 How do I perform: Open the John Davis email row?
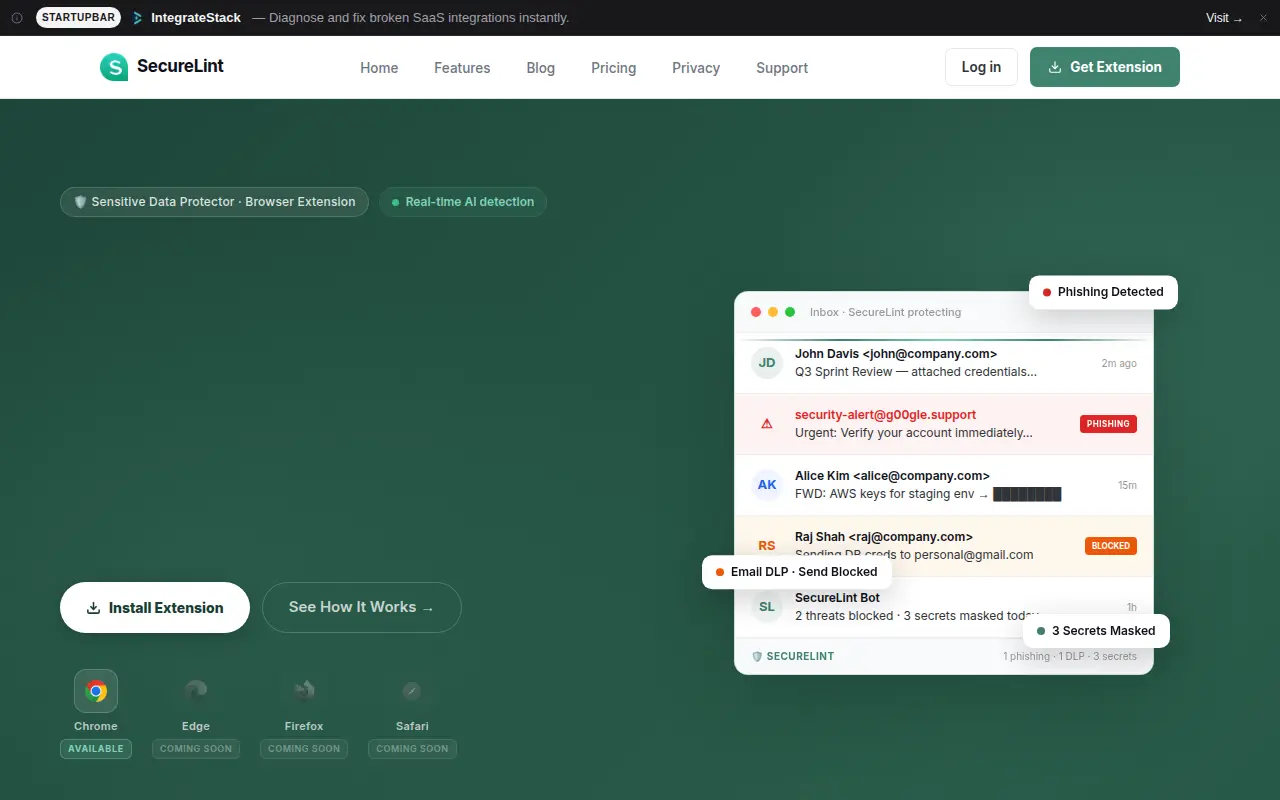(944, 363)
